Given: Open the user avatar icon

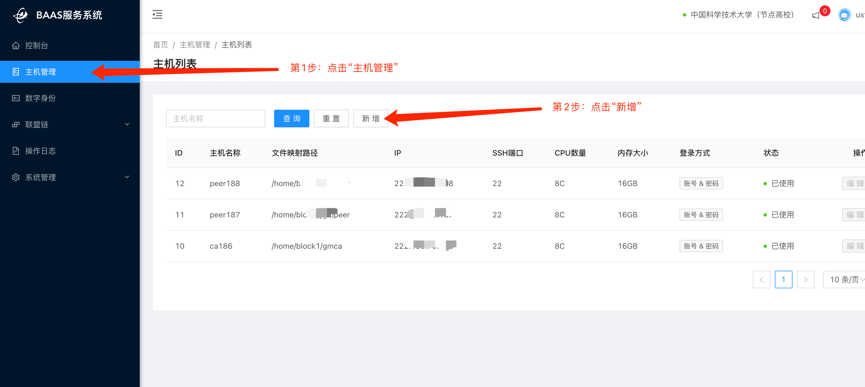Looking at the screenshot, I should click(845, 15).
